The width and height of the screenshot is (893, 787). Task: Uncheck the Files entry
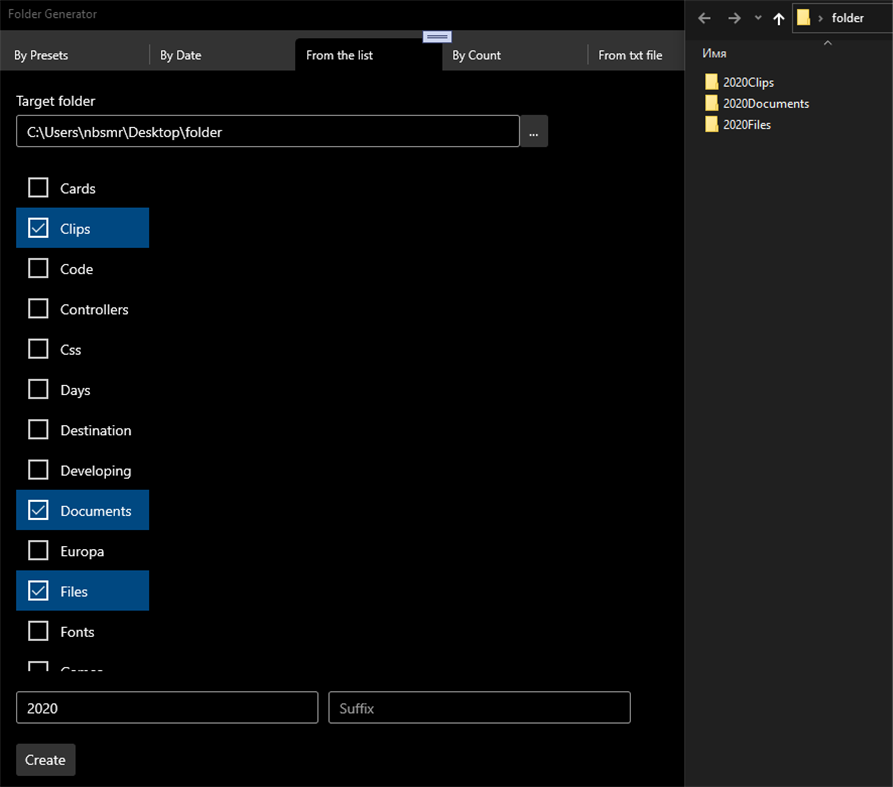point(38,590)
